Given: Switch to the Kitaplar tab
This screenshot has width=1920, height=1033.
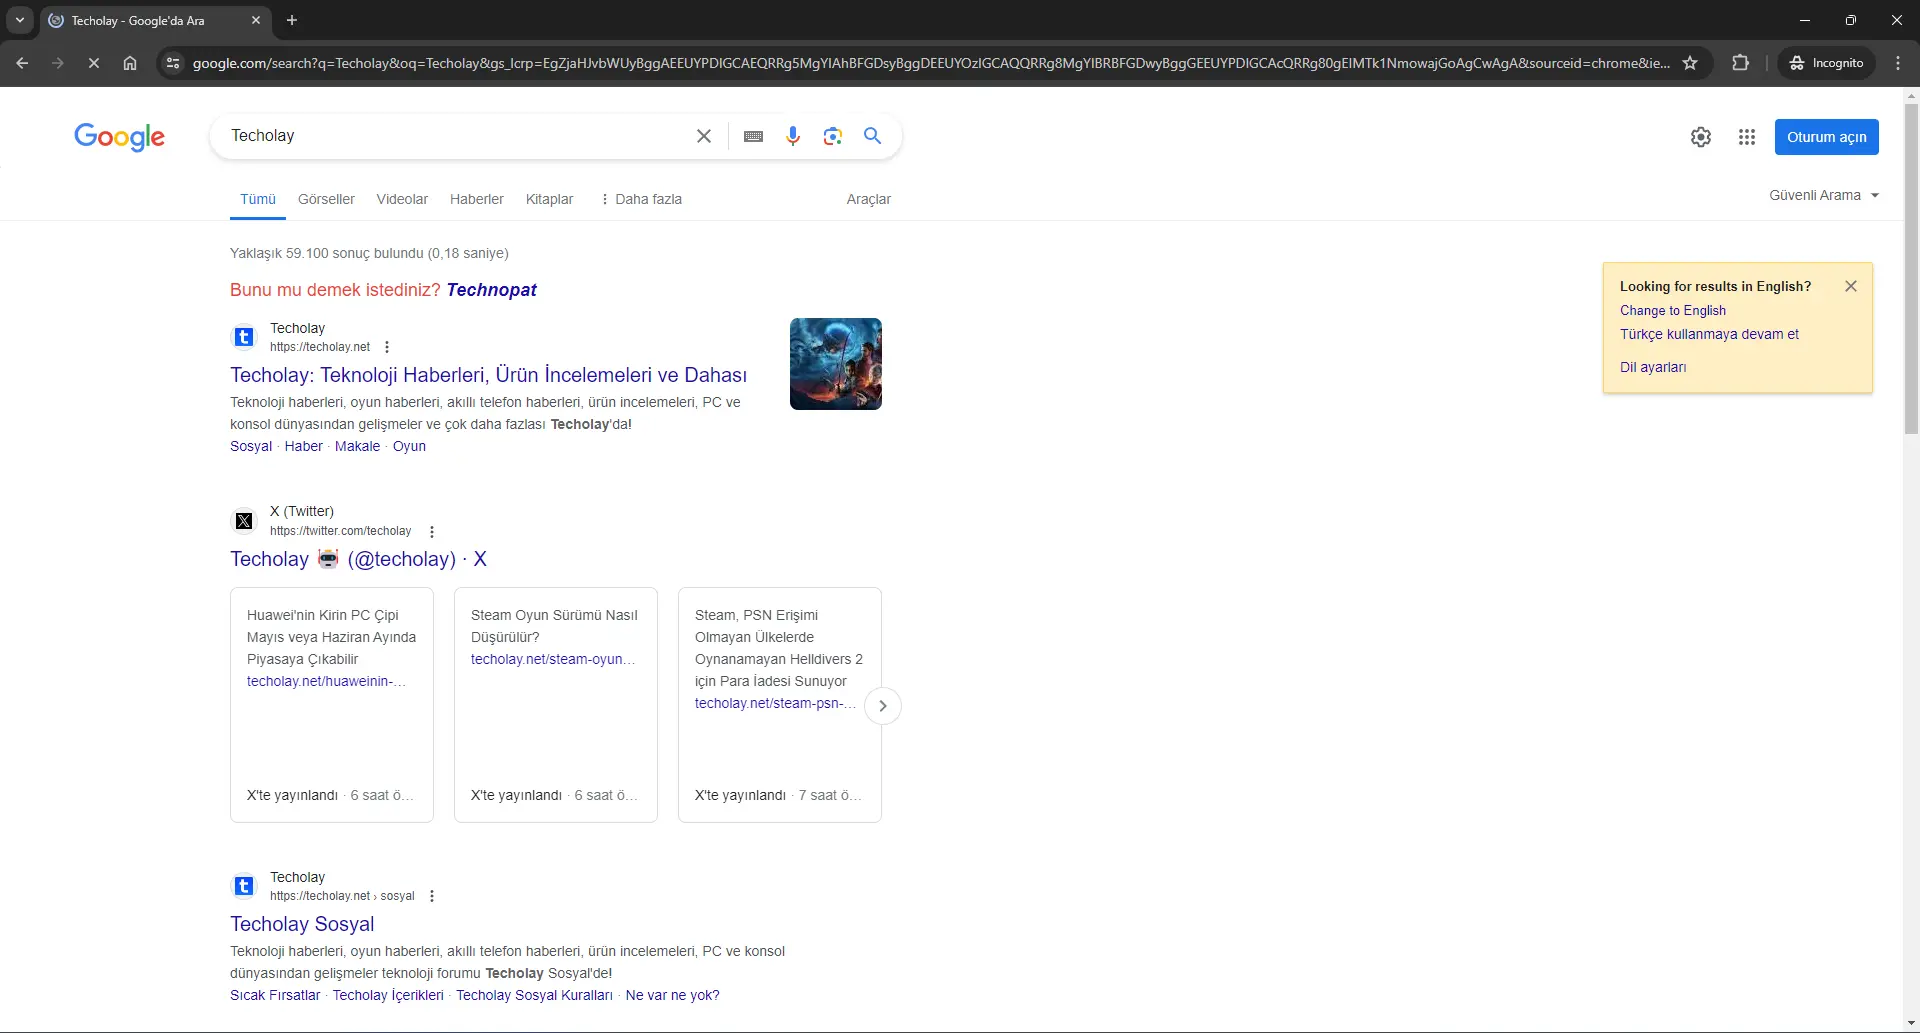Looking at the screenshot, I should pyautogui.click(x=550, y=199).
